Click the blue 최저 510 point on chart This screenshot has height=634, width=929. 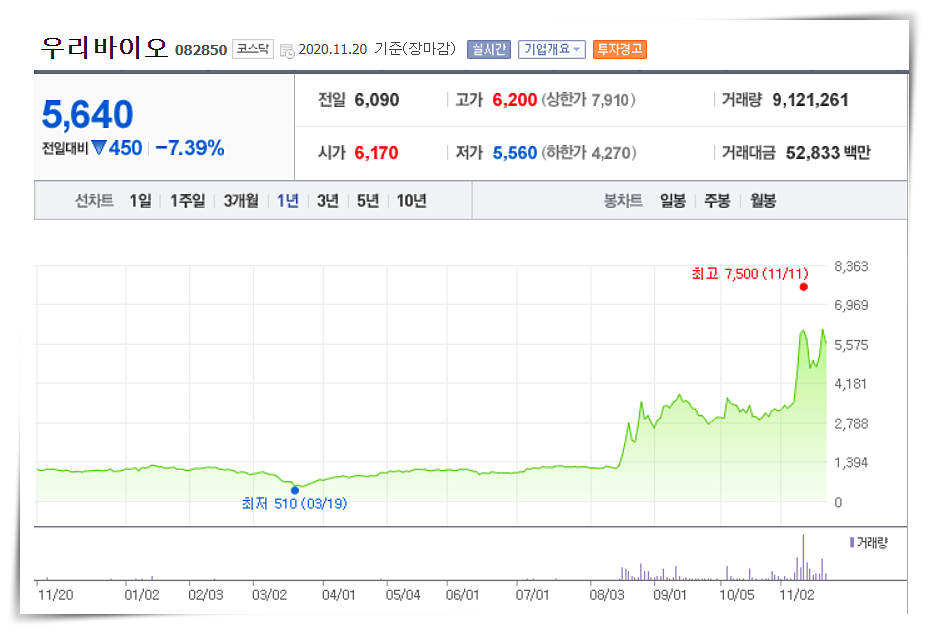pos(295,490)
